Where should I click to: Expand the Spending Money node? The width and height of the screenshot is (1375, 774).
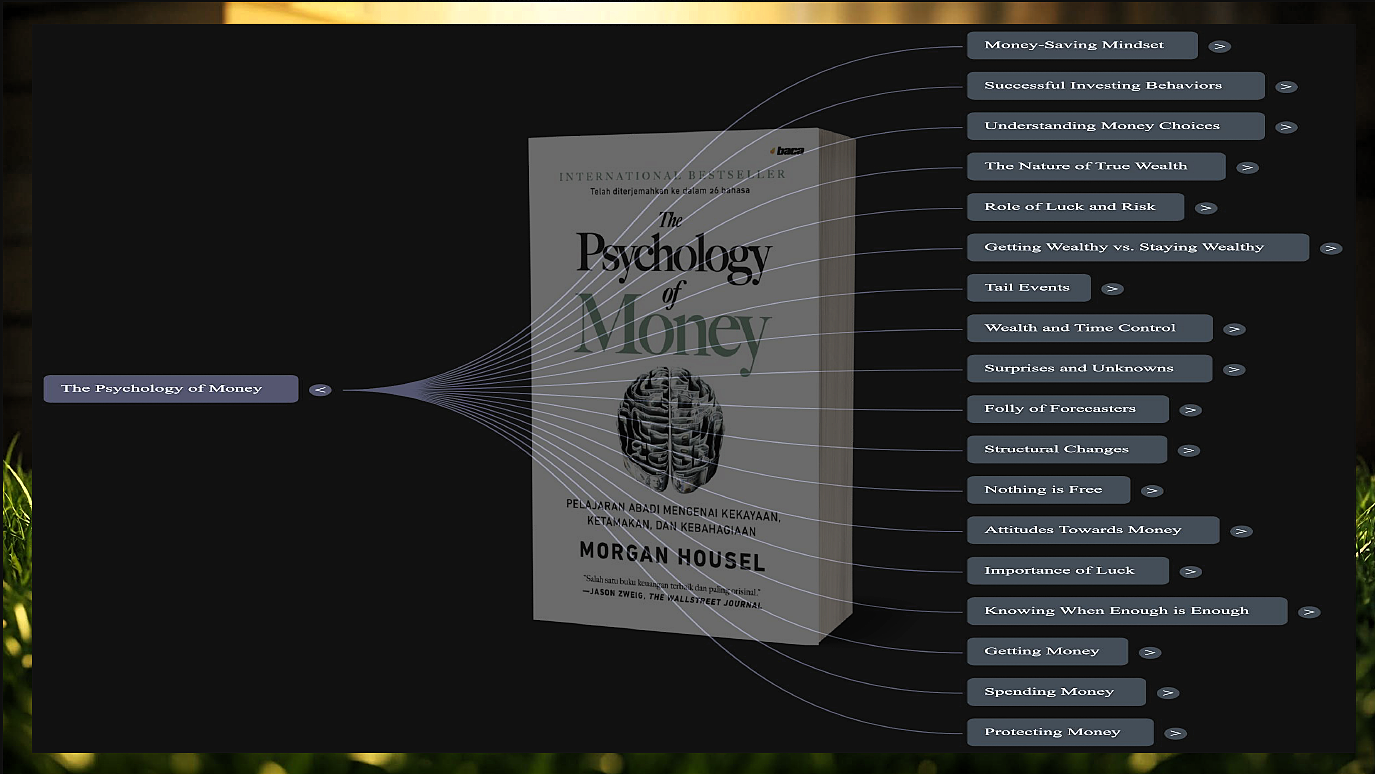click(1167, 693)
